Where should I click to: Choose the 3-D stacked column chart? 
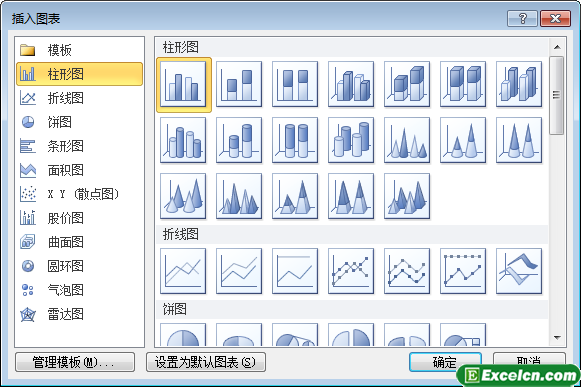(407, 85)
